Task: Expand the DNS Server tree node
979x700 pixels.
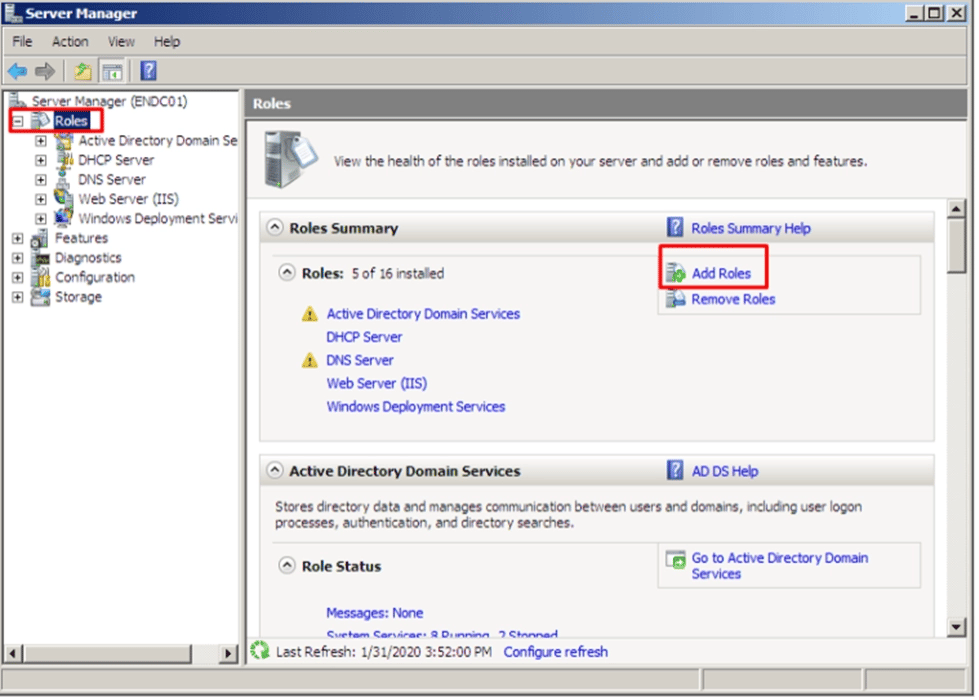Action: [41, 180]
